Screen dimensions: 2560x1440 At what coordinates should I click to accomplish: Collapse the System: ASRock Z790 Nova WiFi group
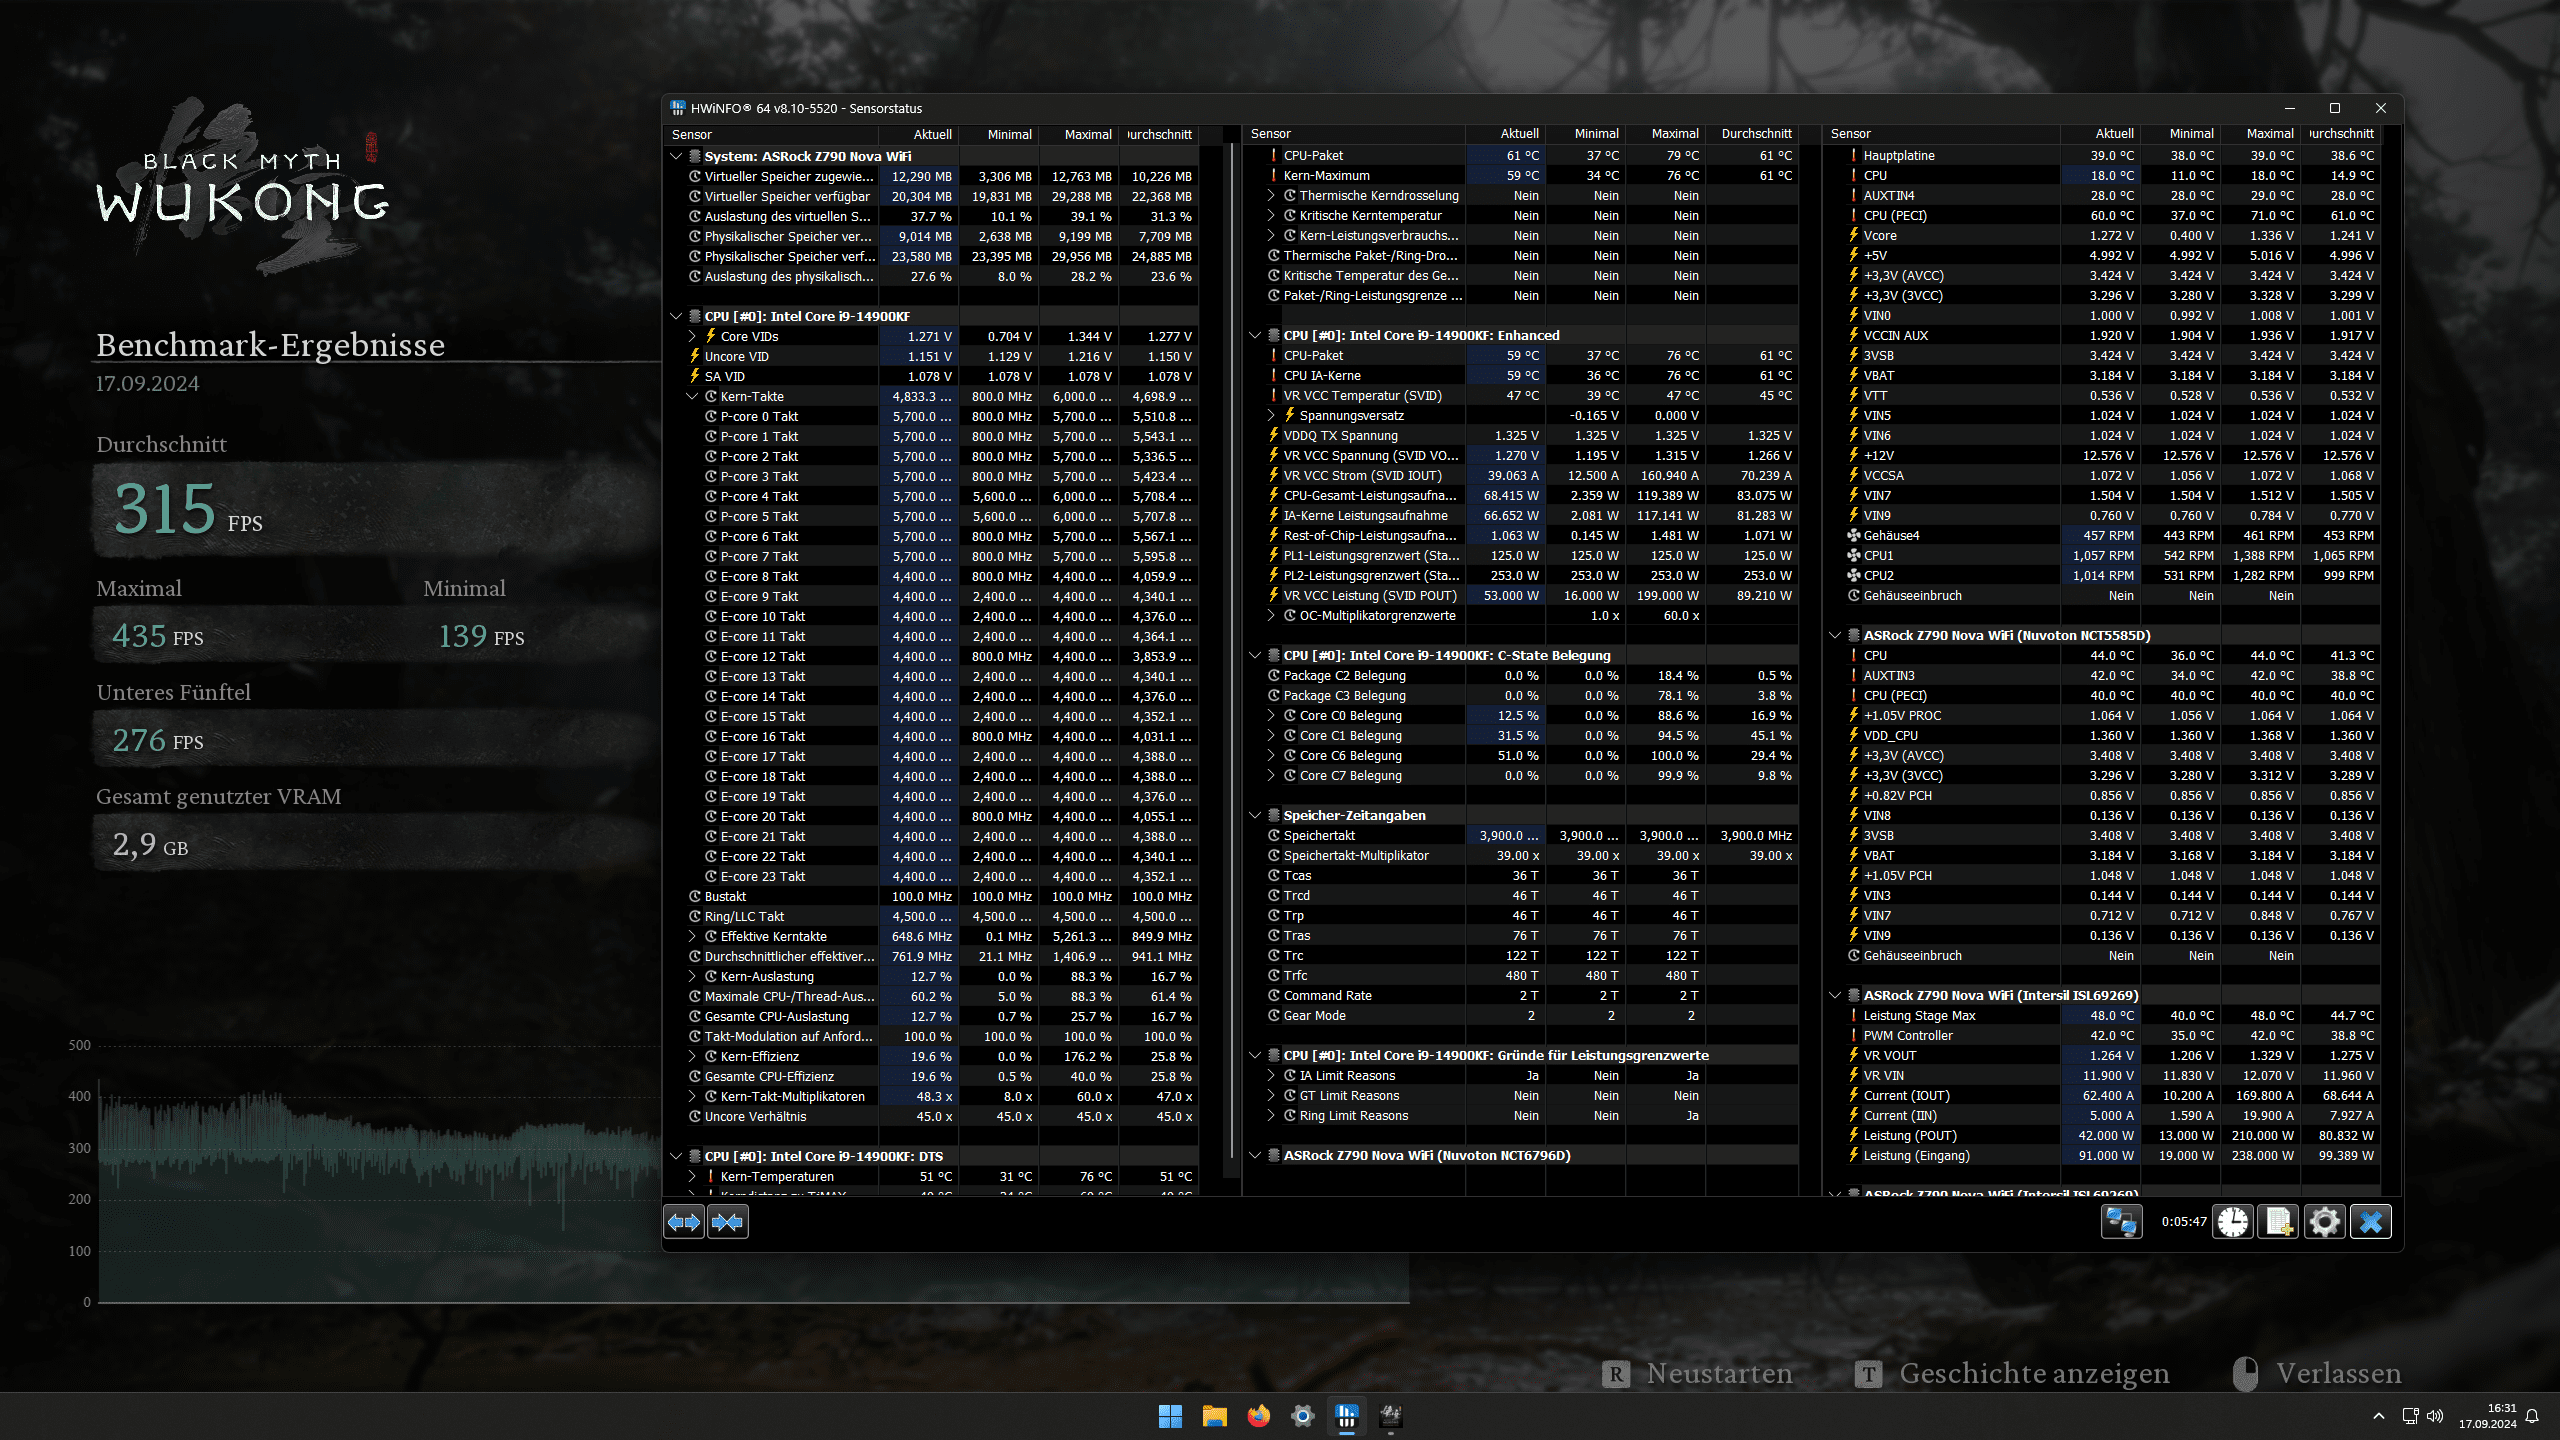(676, 156)
